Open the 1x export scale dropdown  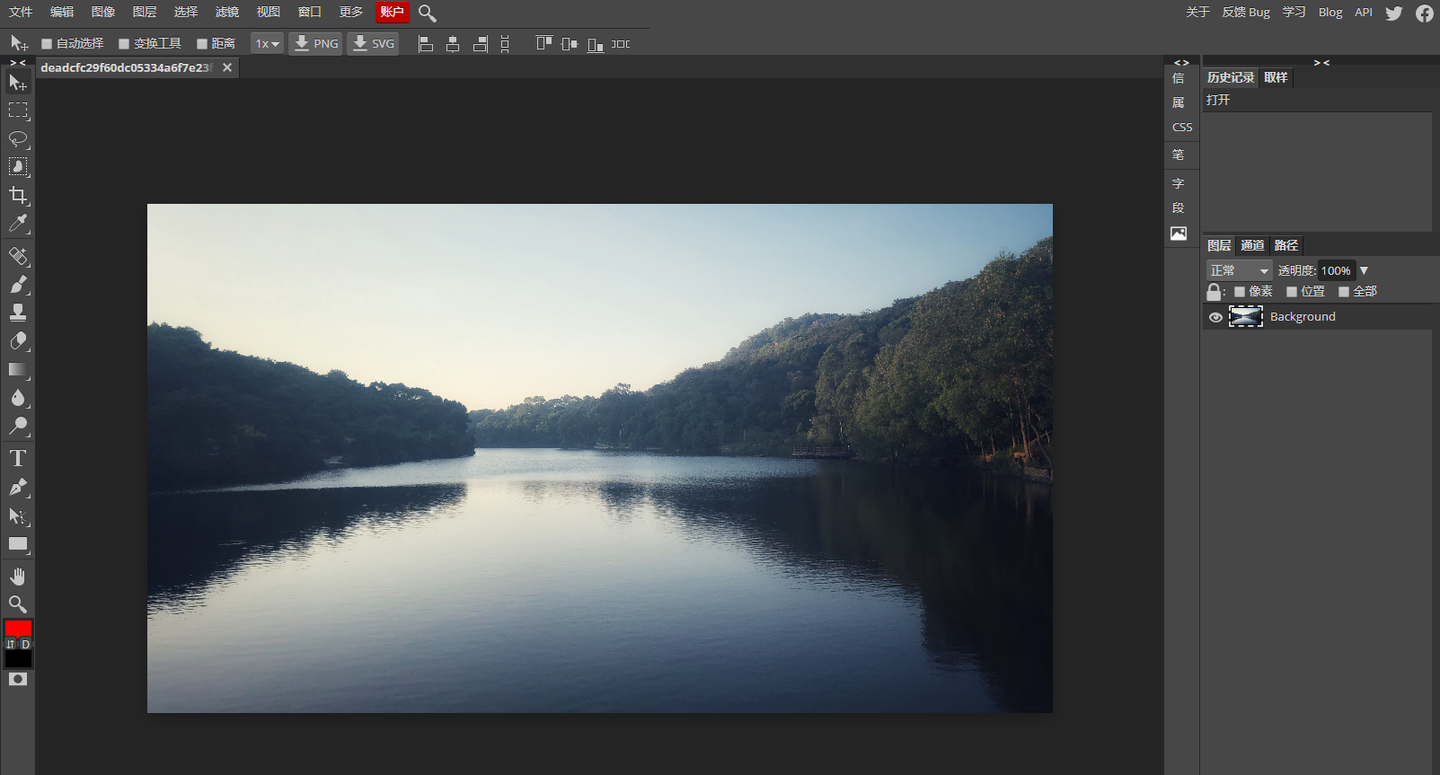tap(267, 44)
